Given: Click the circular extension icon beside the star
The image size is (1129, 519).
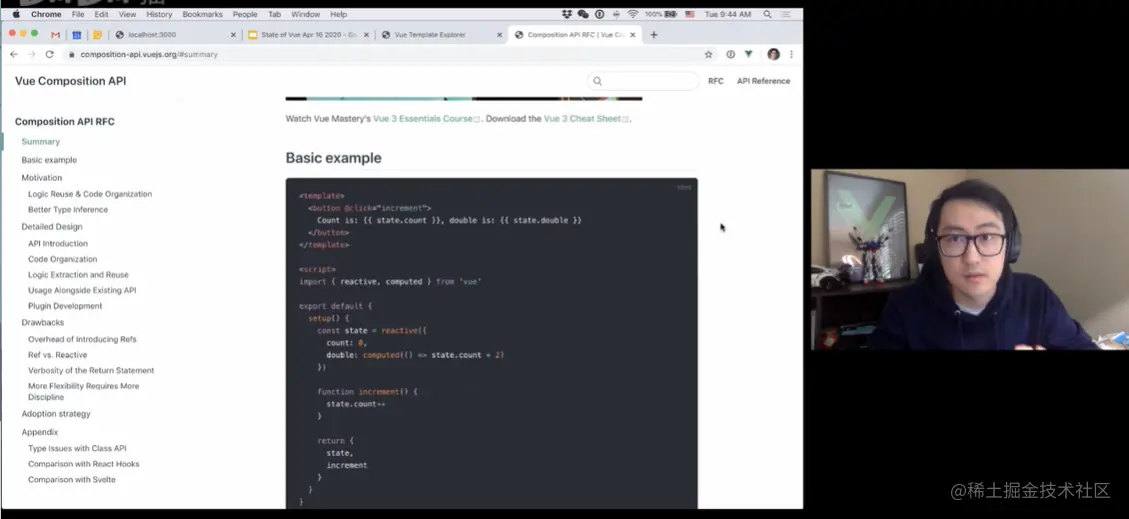Looking at the screenshot, I should [x=730, y=54].
